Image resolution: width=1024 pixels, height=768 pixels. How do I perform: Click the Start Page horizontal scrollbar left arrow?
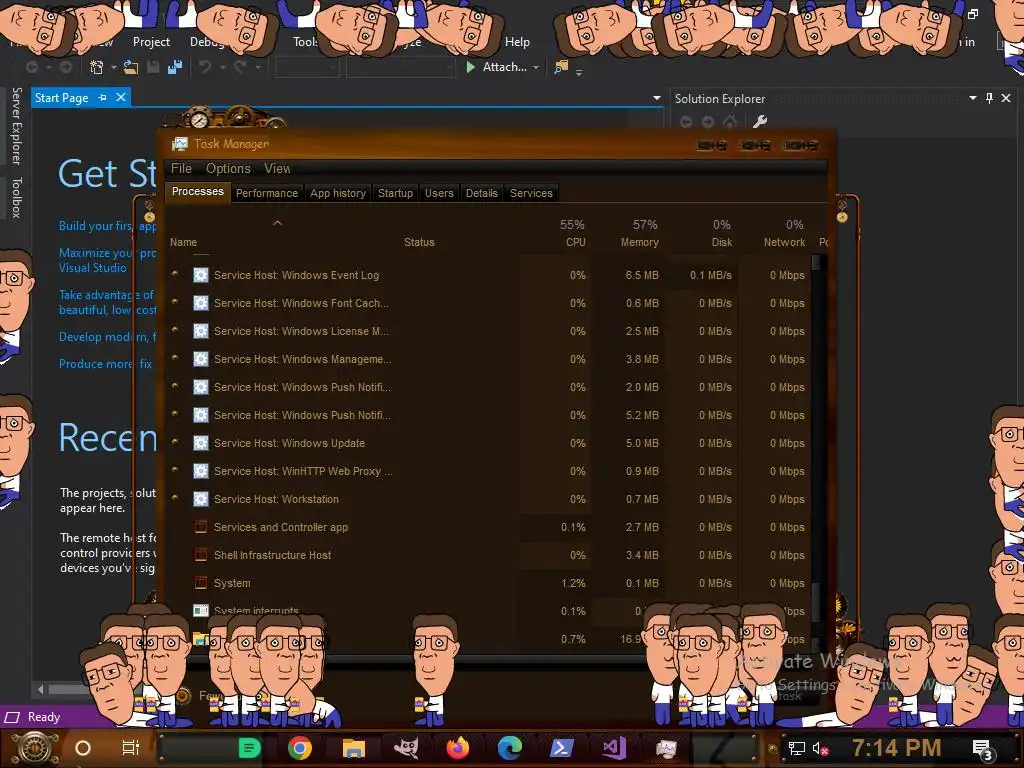click(x=41, y=689)
